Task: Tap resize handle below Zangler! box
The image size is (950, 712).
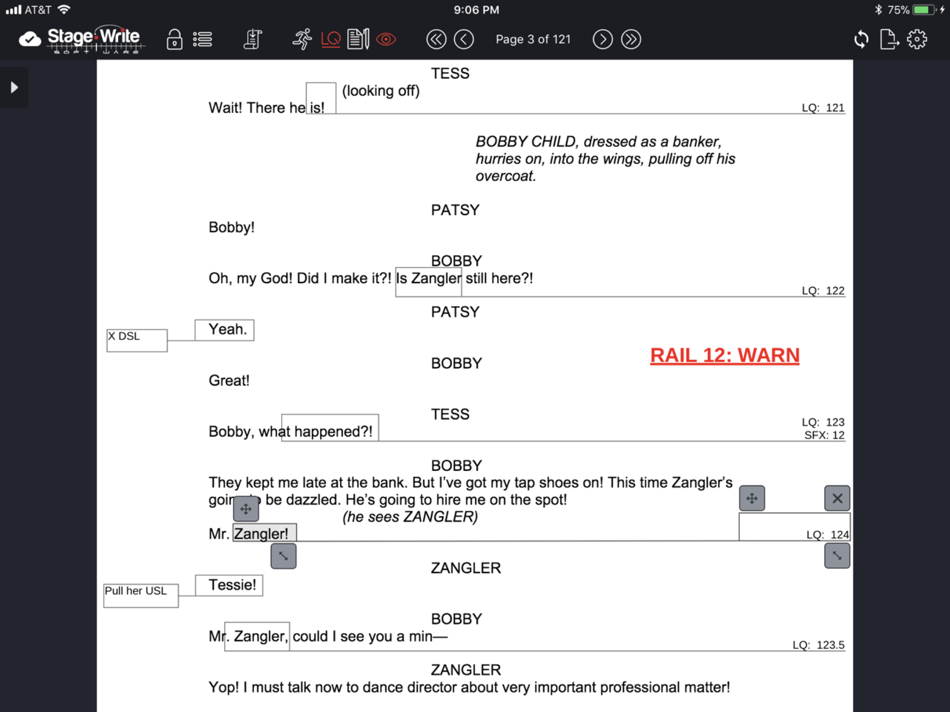Action: click(284, 556)
